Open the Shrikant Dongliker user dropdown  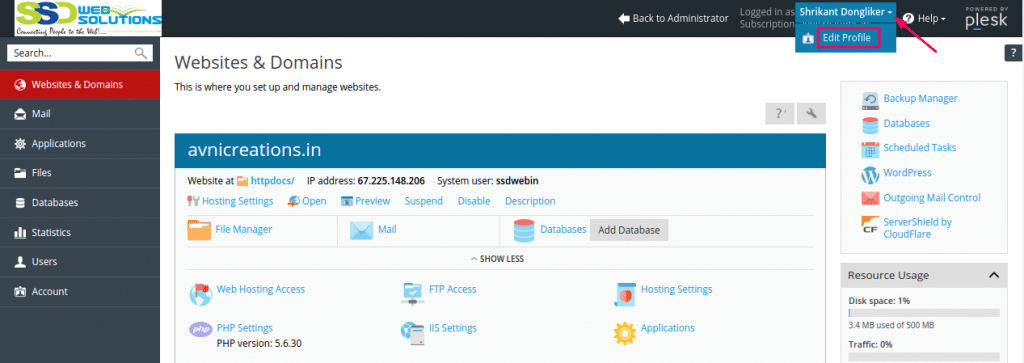[x=846, y=12]
